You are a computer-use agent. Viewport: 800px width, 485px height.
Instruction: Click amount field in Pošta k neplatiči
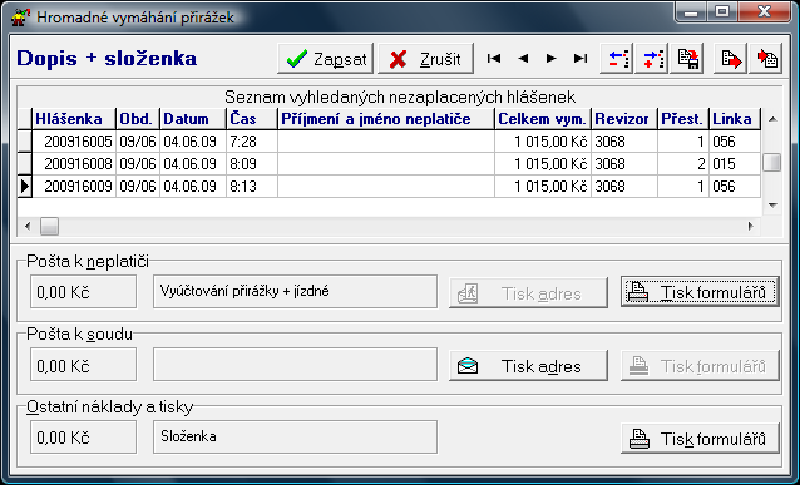pos(84,292)
